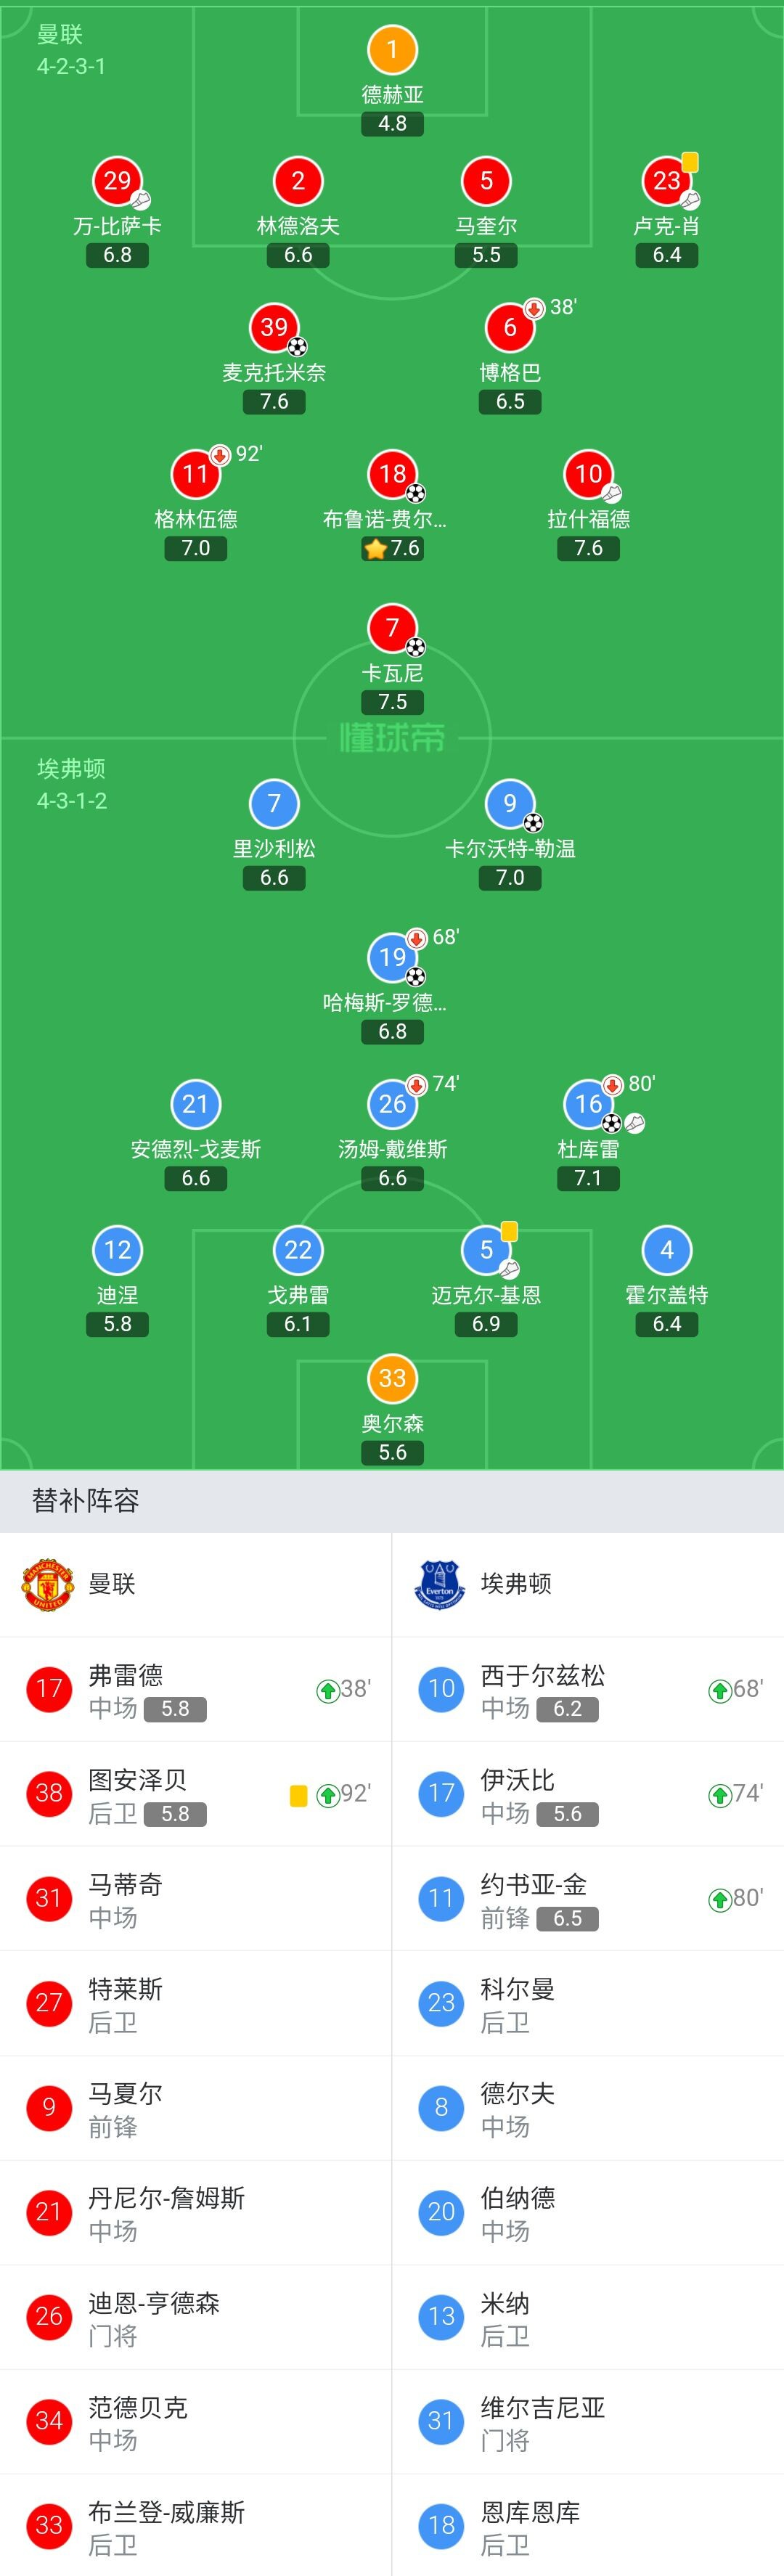Open Dean Henderson substitute entry
Viewport: 784px width, 2576px height.
[196, 2317]
